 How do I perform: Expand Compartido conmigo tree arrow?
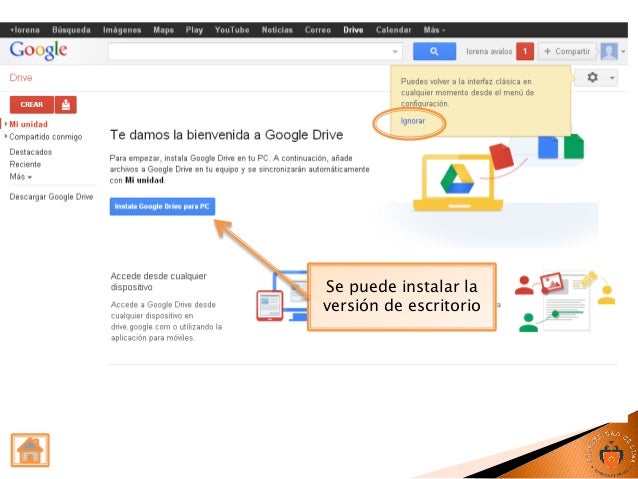click(x=6, y=136)
